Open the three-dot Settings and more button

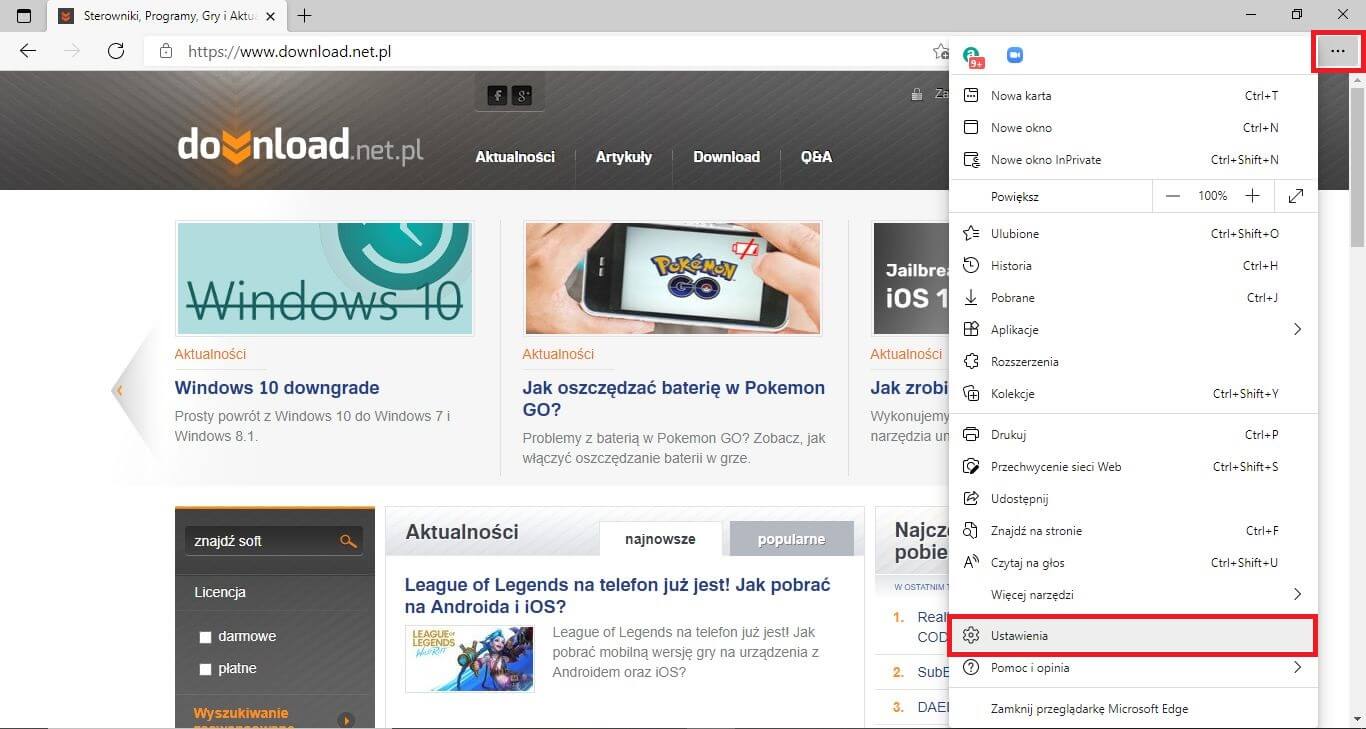coord(1337,51)
